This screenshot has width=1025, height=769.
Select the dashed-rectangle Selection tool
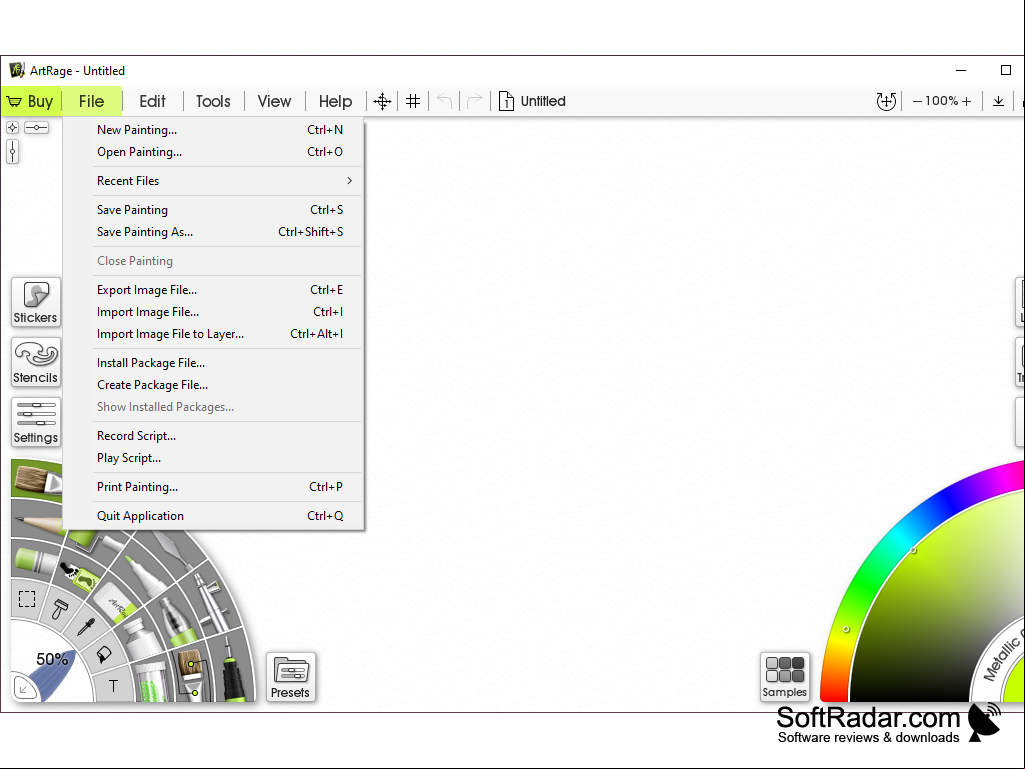tap(27, 598)
